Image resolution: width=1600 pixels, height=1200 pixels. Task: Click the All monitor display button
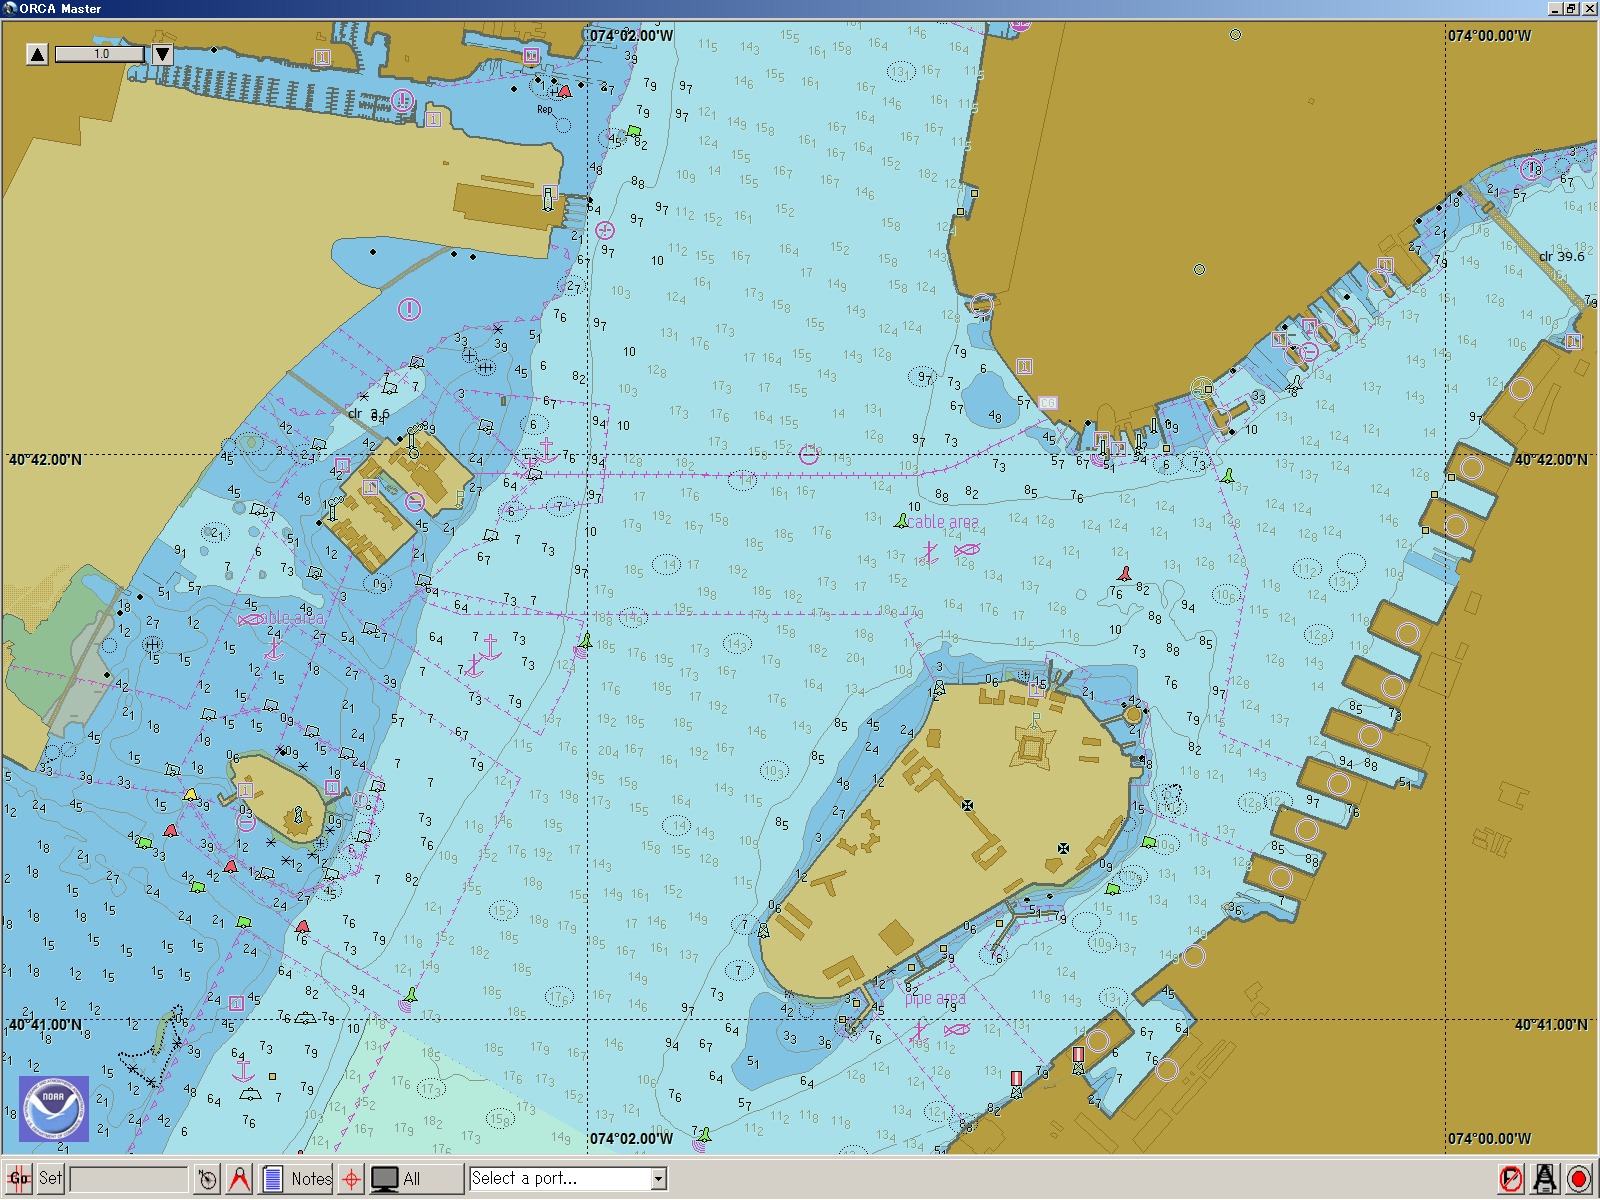coord(397,1179)
